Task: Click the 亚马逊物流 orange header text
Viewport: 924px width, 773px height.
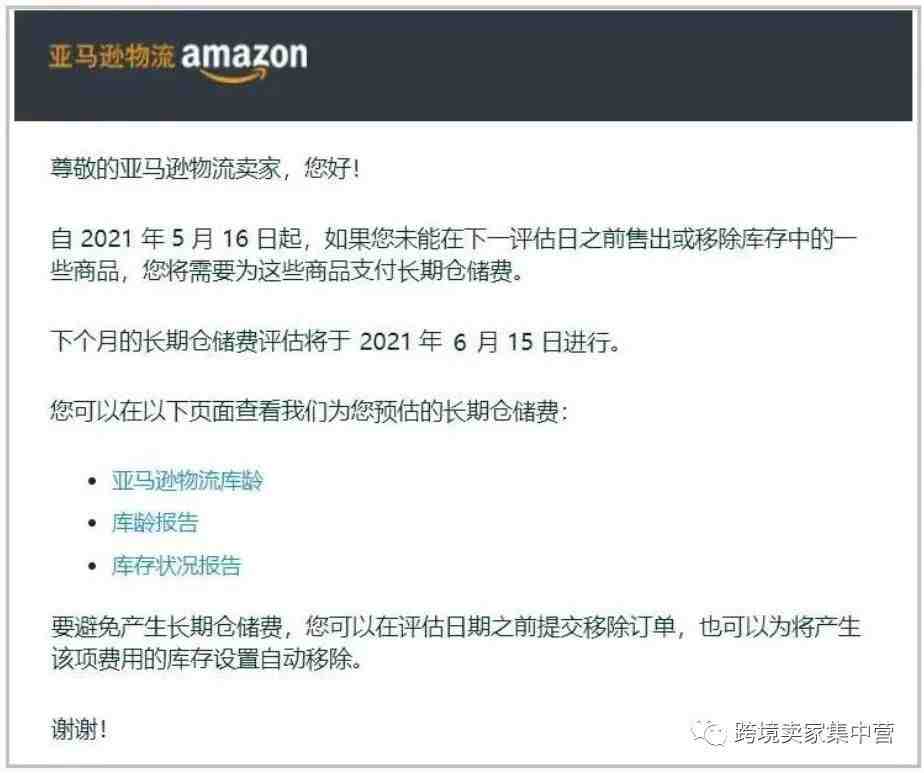Action: (111, 57)
